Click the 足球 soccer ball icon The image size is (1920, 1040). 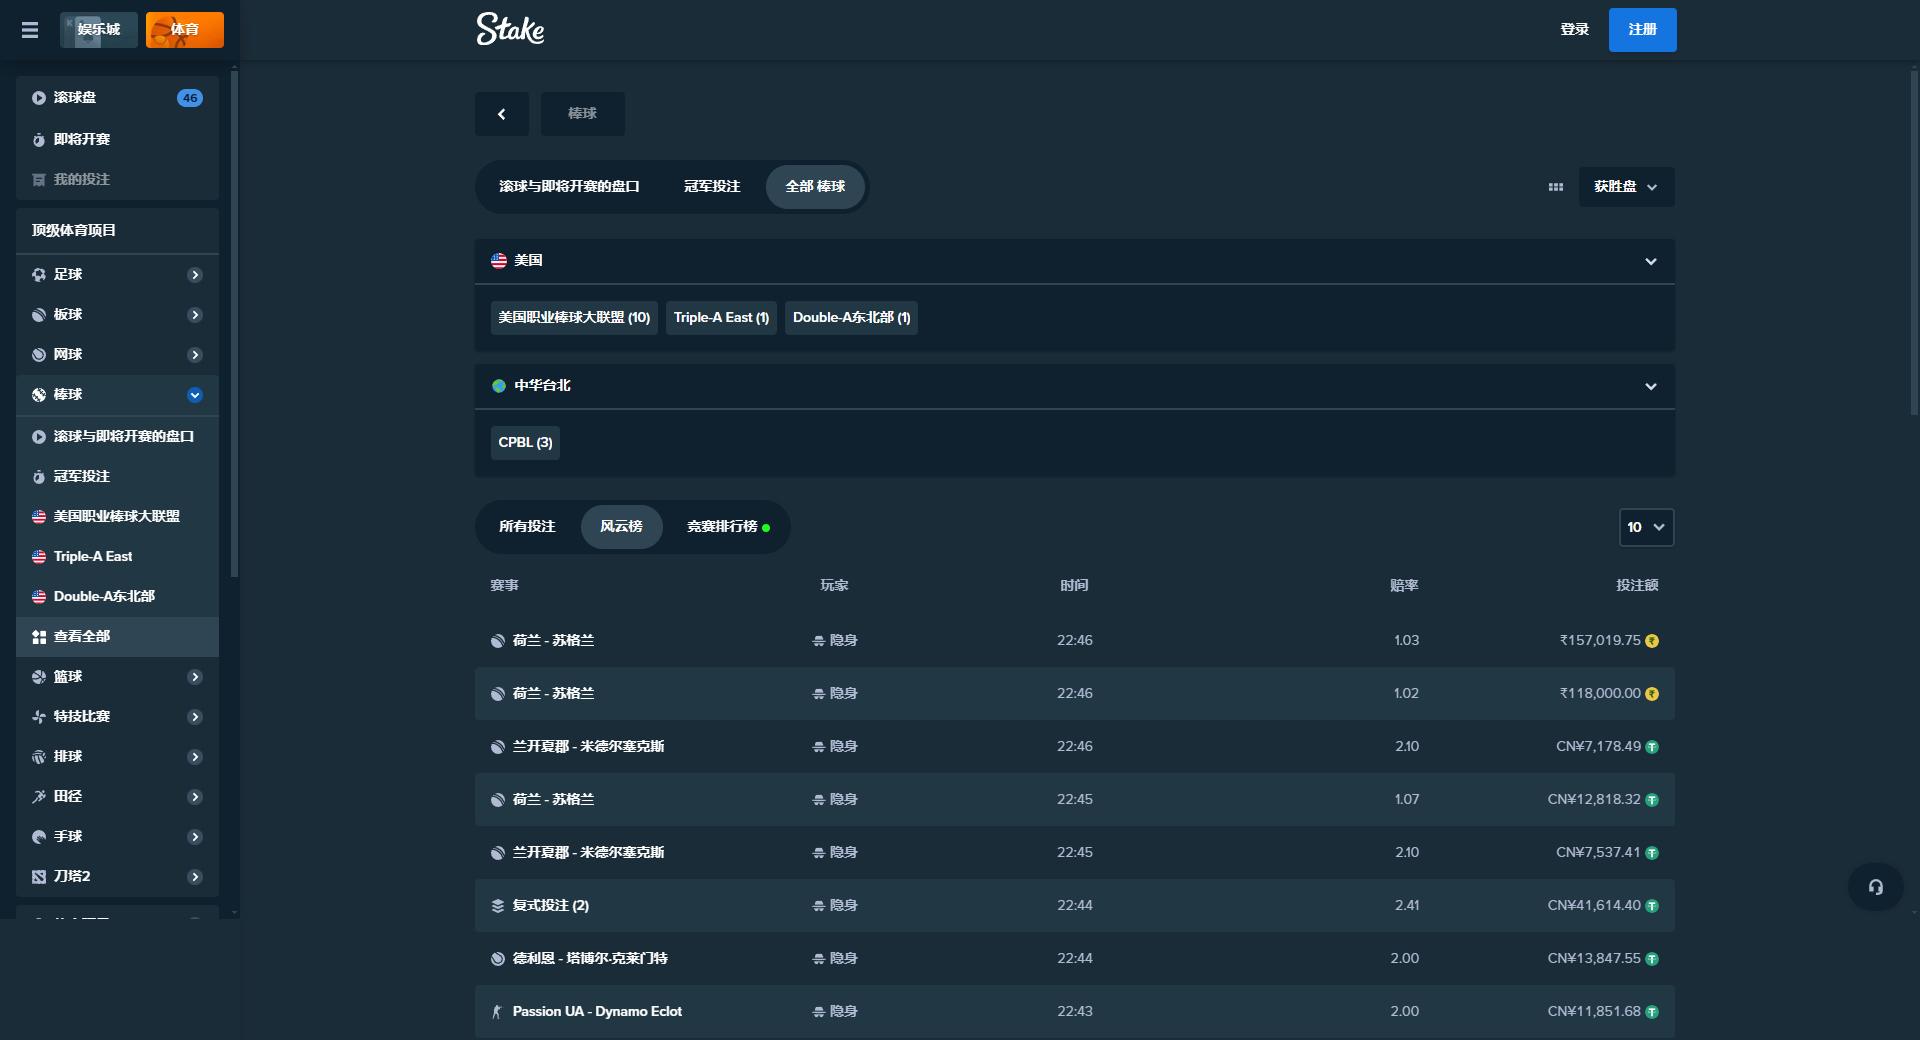38,275
